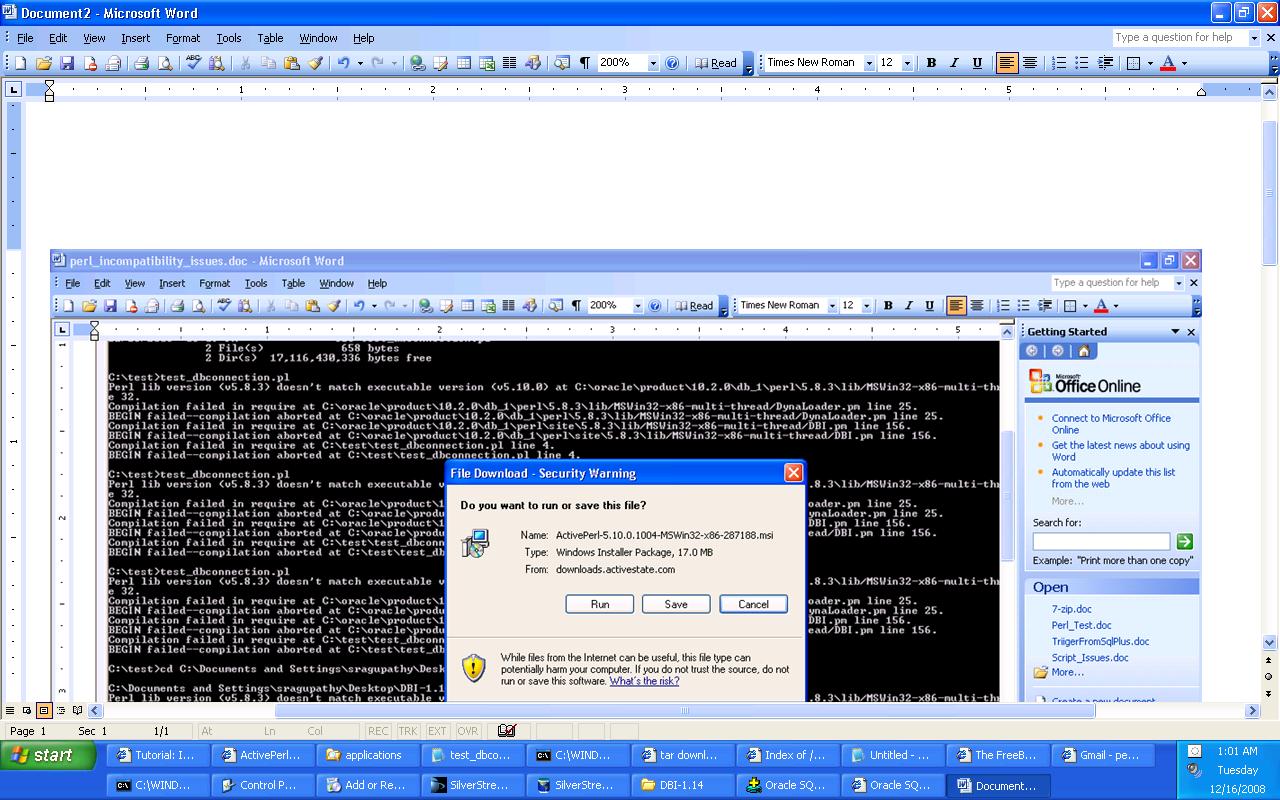Open the Getting Started pane dropdown in the embedded window
This screenshot has width=1280, height=800.
click(1176, 332)
